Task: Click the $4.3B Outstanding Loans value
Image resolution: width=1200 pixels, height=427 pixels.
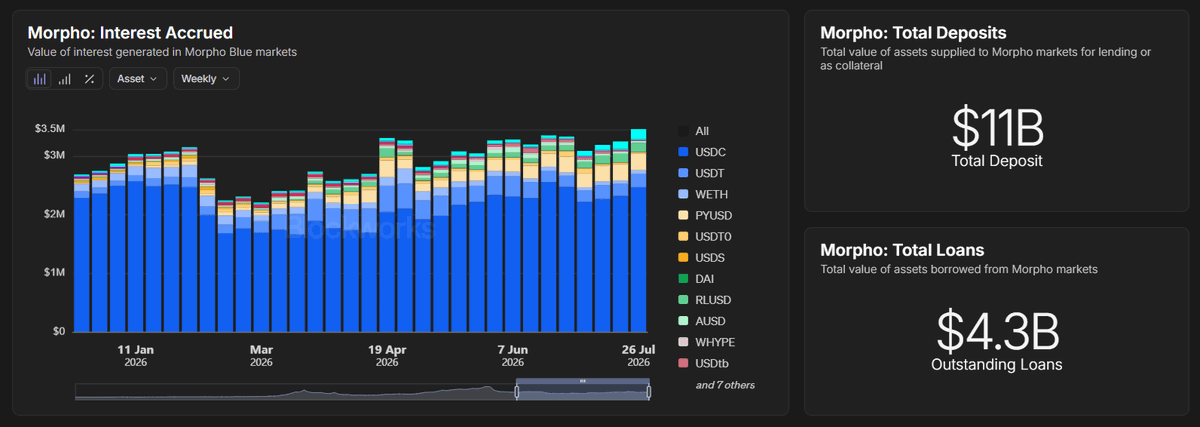Action: tap(997, 331)
